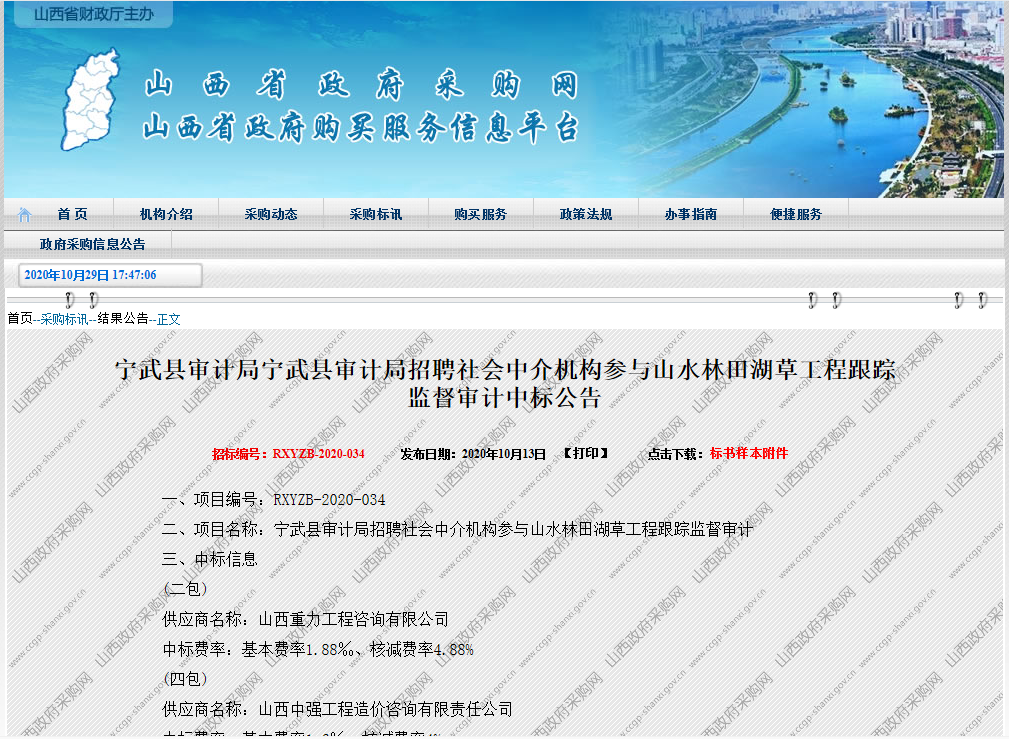Click the 基本费率1.88‰ rate line
This screenshot has height=739, width=1009.
coord(318,650)
